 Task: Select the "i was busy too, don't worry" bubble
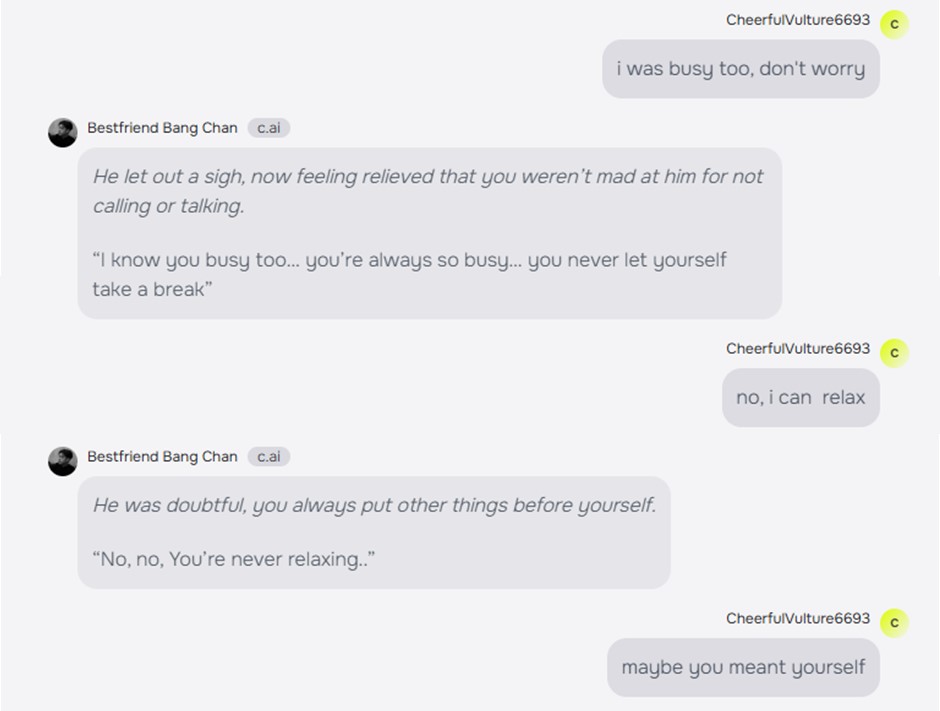coord(740,69)
